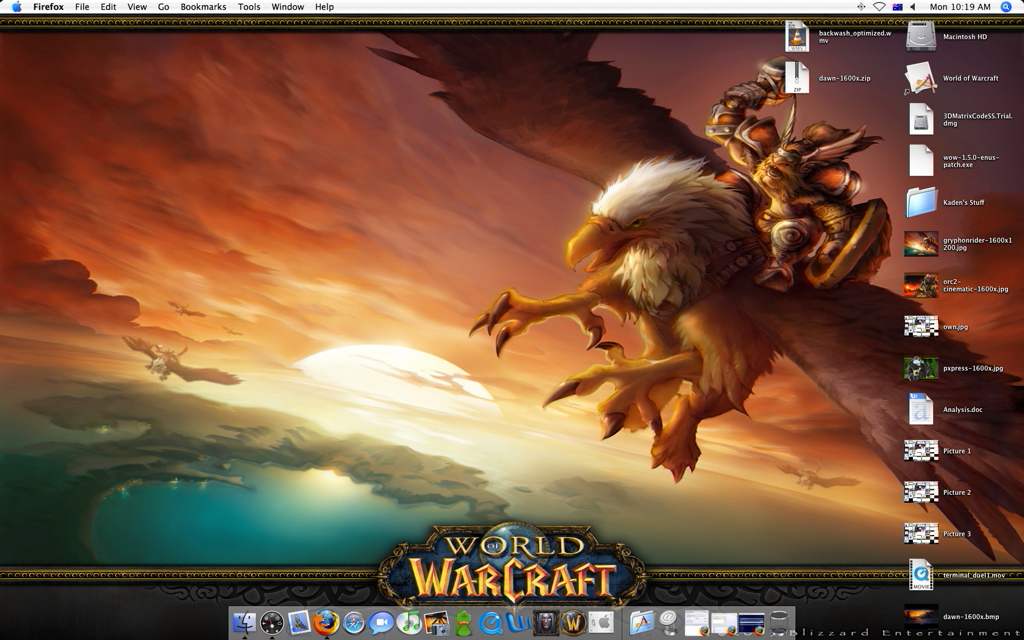Open the View menu
This screenshot has height=640, width=1024.
136,7
